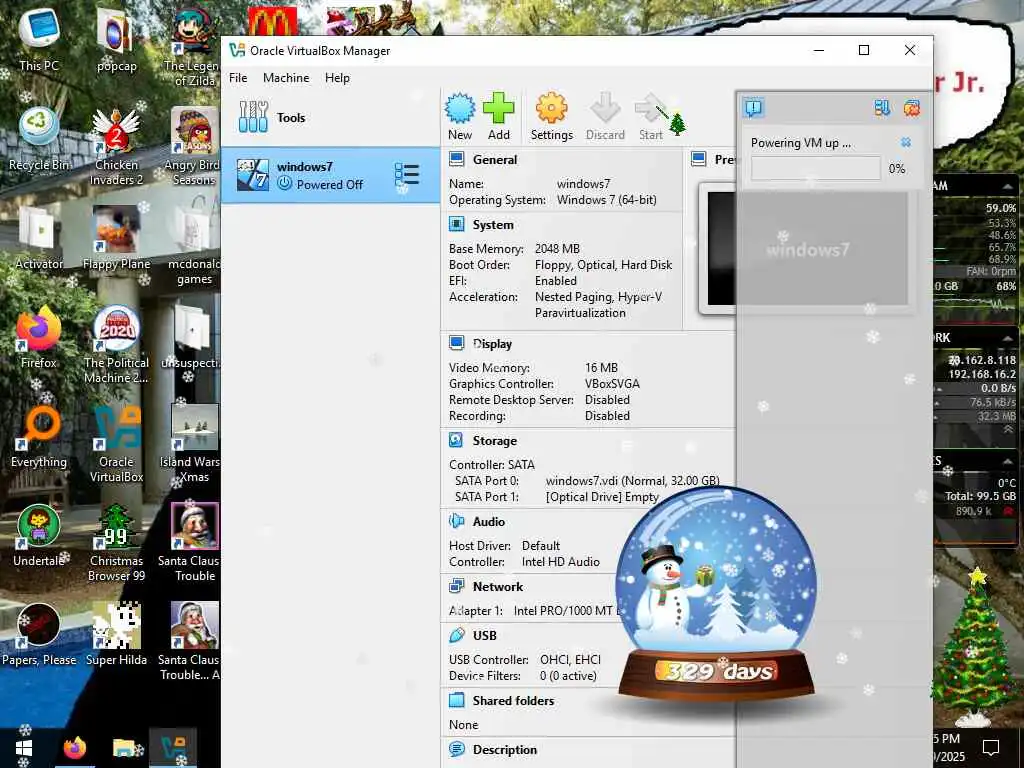The image size is (1024, 768).
Task: Open Undertale desktop shortcut
Action: click(39, 535)
